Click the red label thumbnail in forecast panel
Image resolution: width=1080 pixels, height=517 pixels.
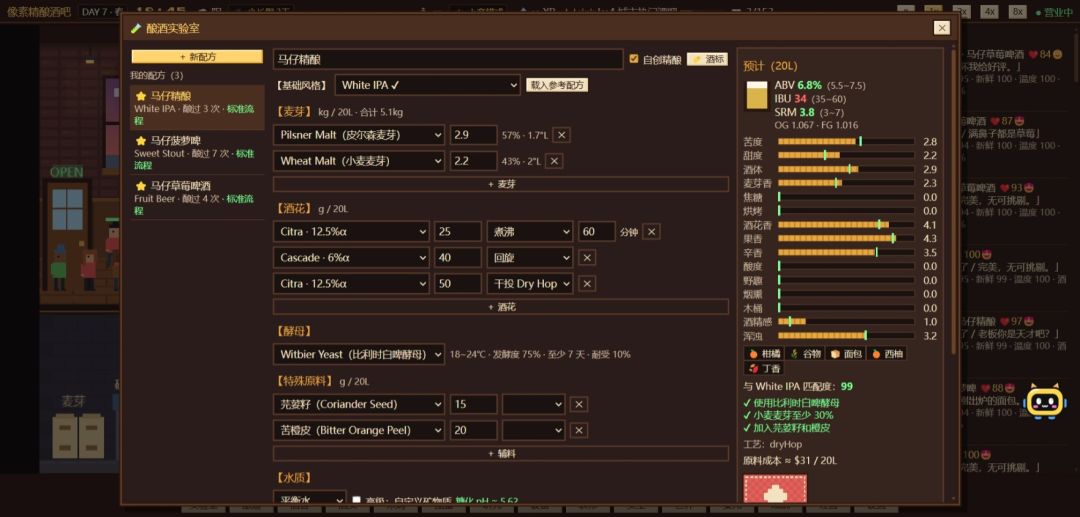coord(774,488)
